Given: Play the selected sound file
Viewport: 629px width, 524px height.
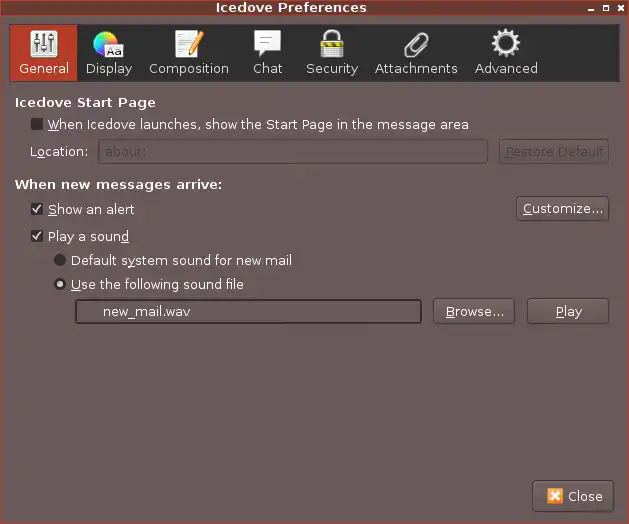Looking at the screenshot, I should coord(568,311).
